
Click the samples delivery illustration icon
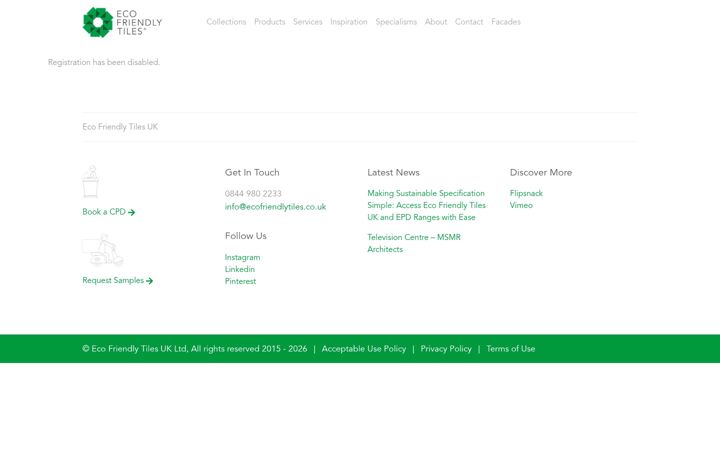click(103, 250)
